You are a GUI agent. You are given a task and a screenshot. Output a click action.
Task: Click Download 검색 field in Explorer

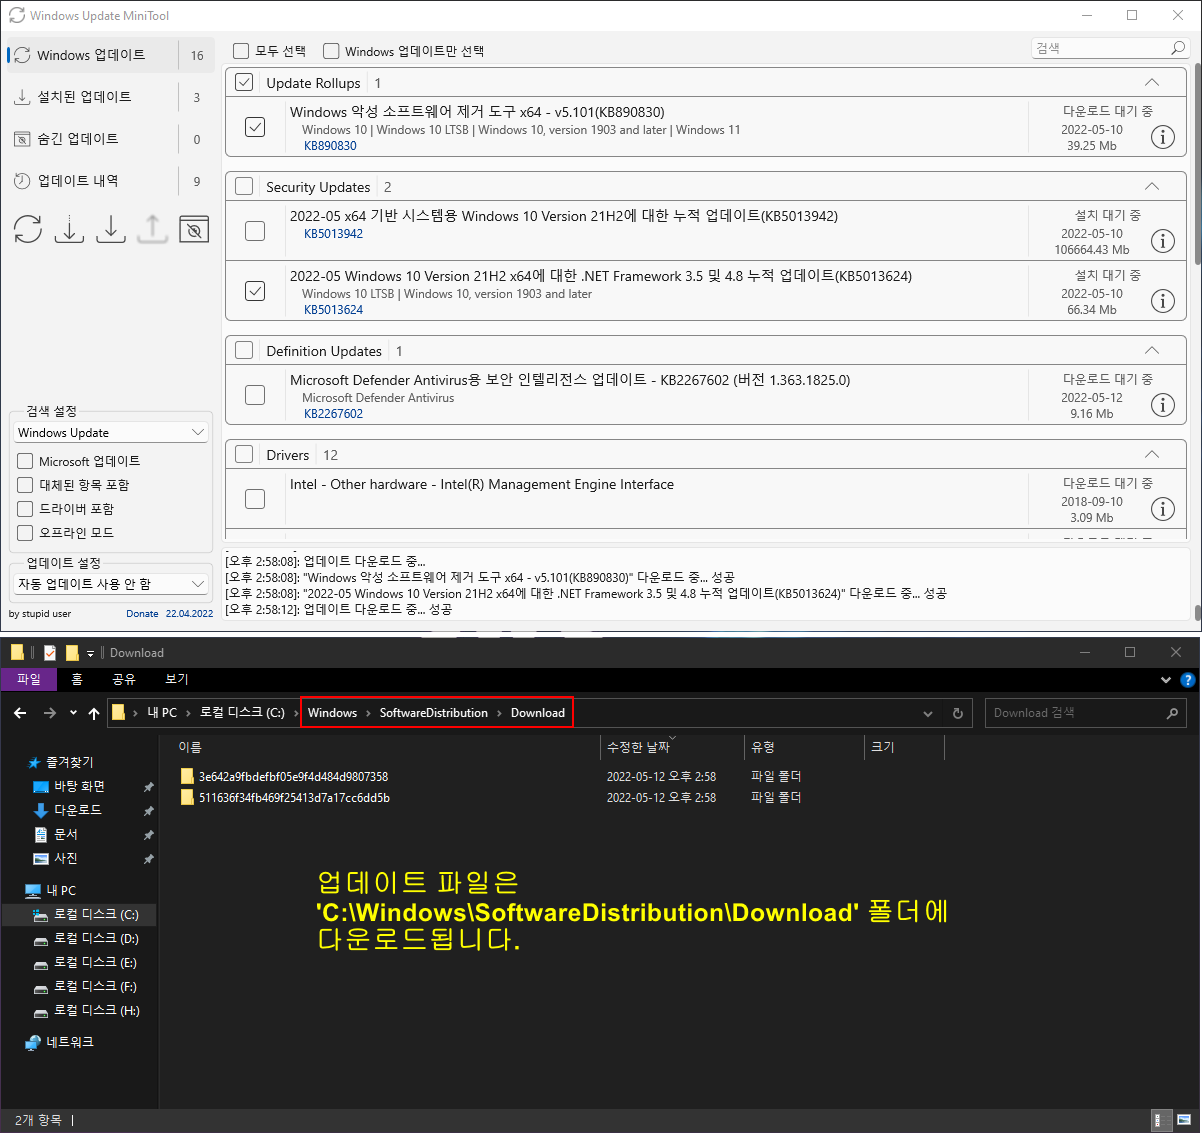click(1075, 713)
